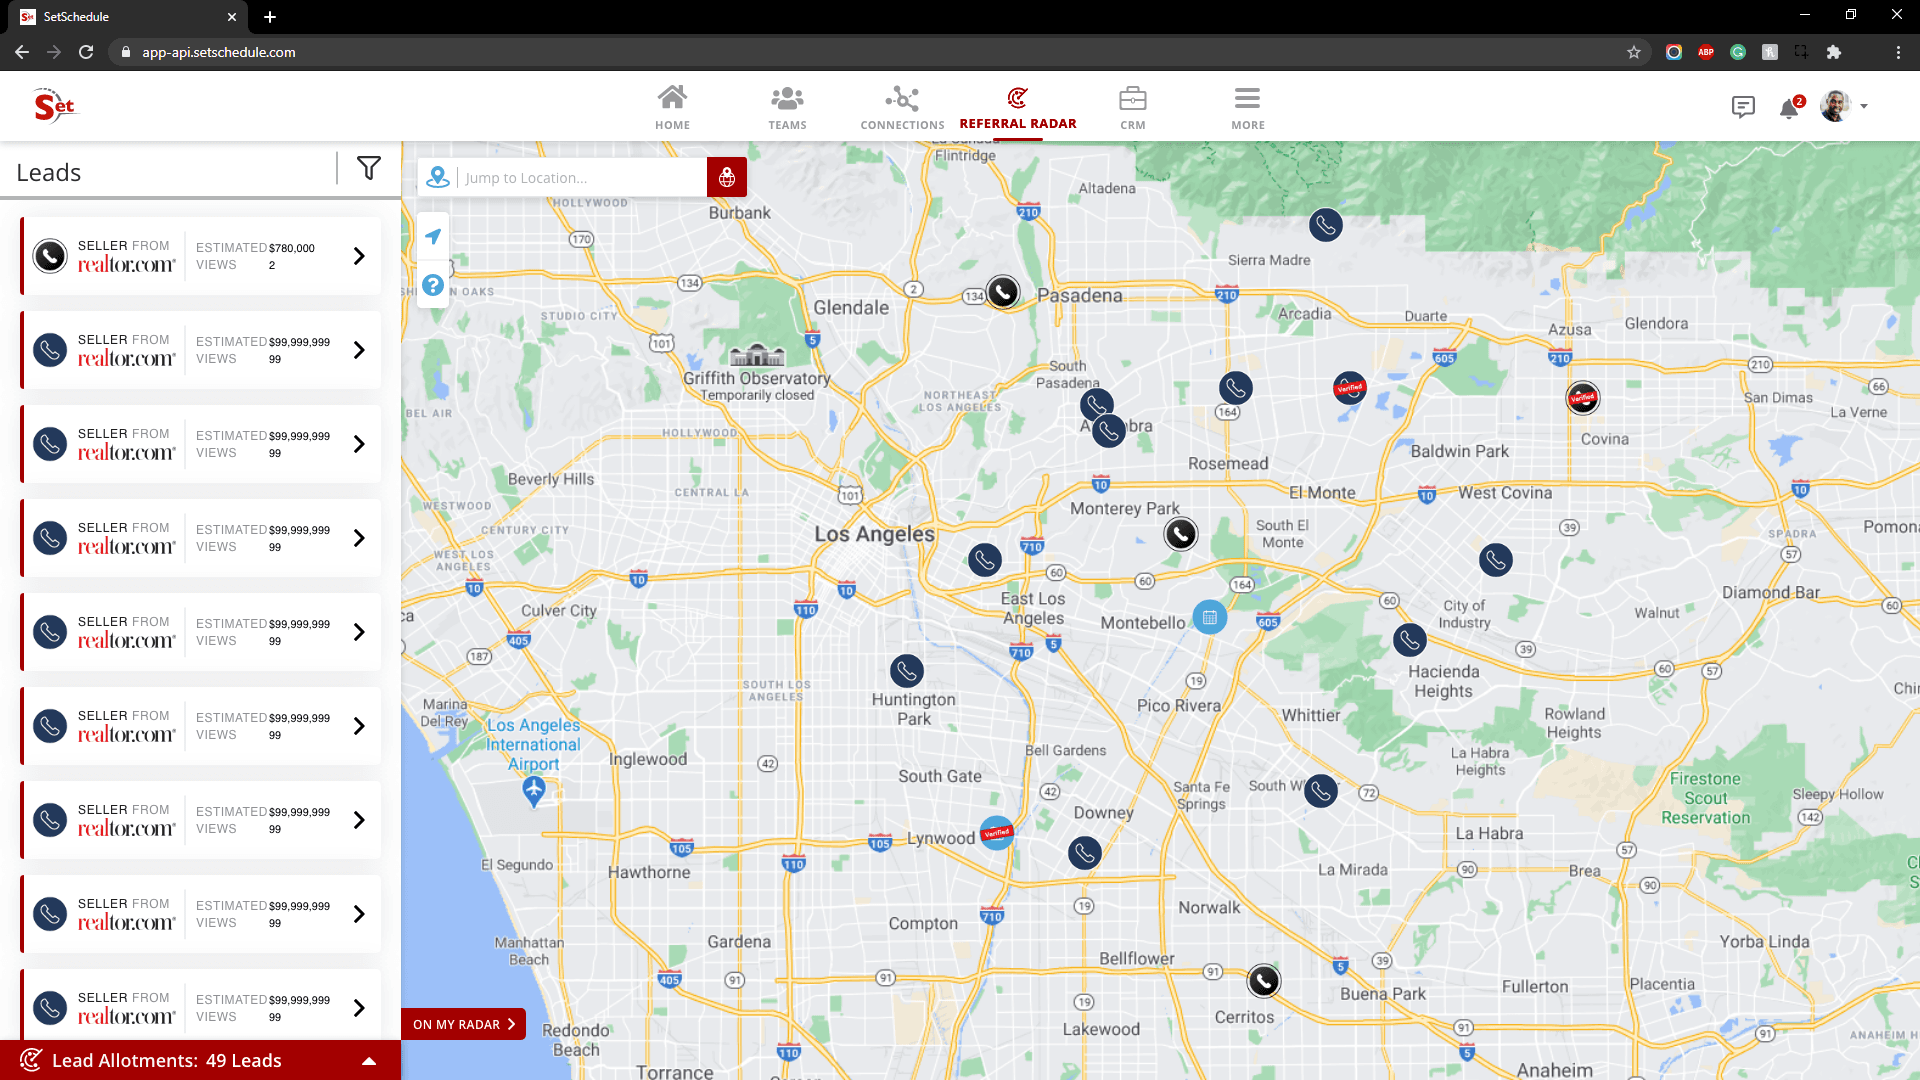Open the Teams navigation item
1920x1080 pixels.
click(x=787, y=108)
